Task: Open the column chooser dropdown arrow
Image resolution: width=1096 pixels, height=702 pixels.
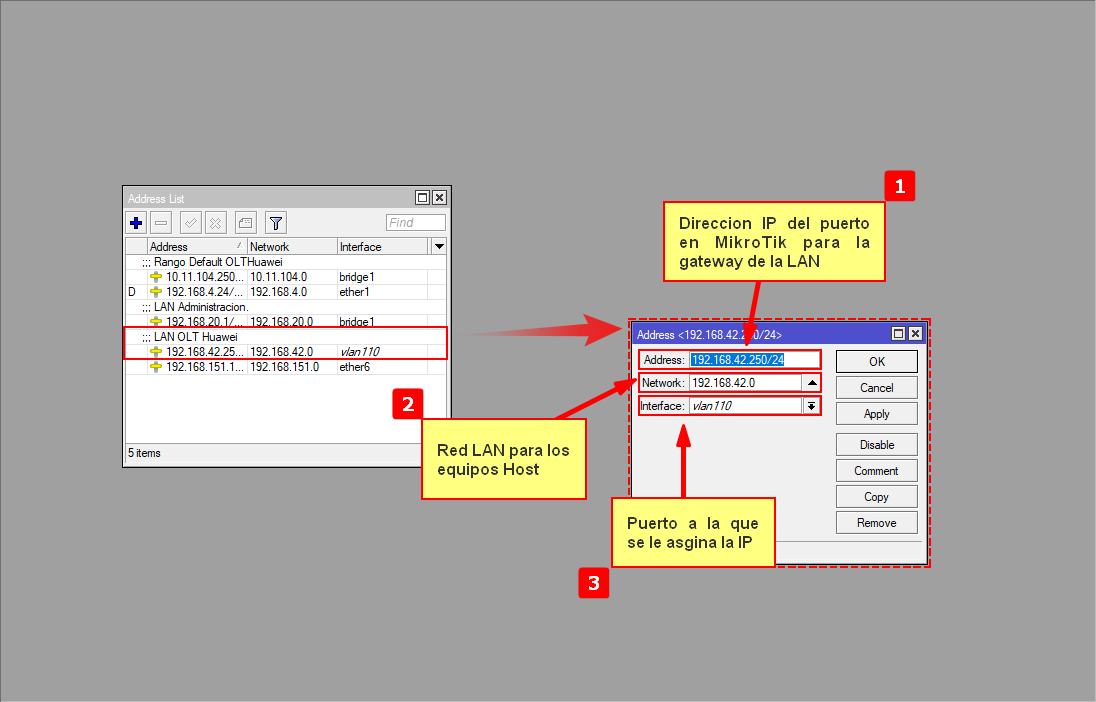Action: click(x=439, y=246)
